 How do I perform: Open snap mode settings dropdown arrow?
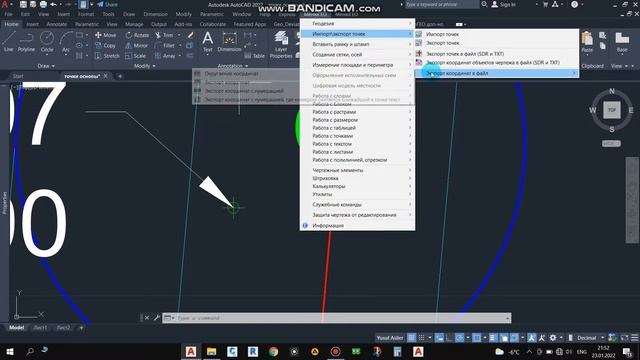430,338
